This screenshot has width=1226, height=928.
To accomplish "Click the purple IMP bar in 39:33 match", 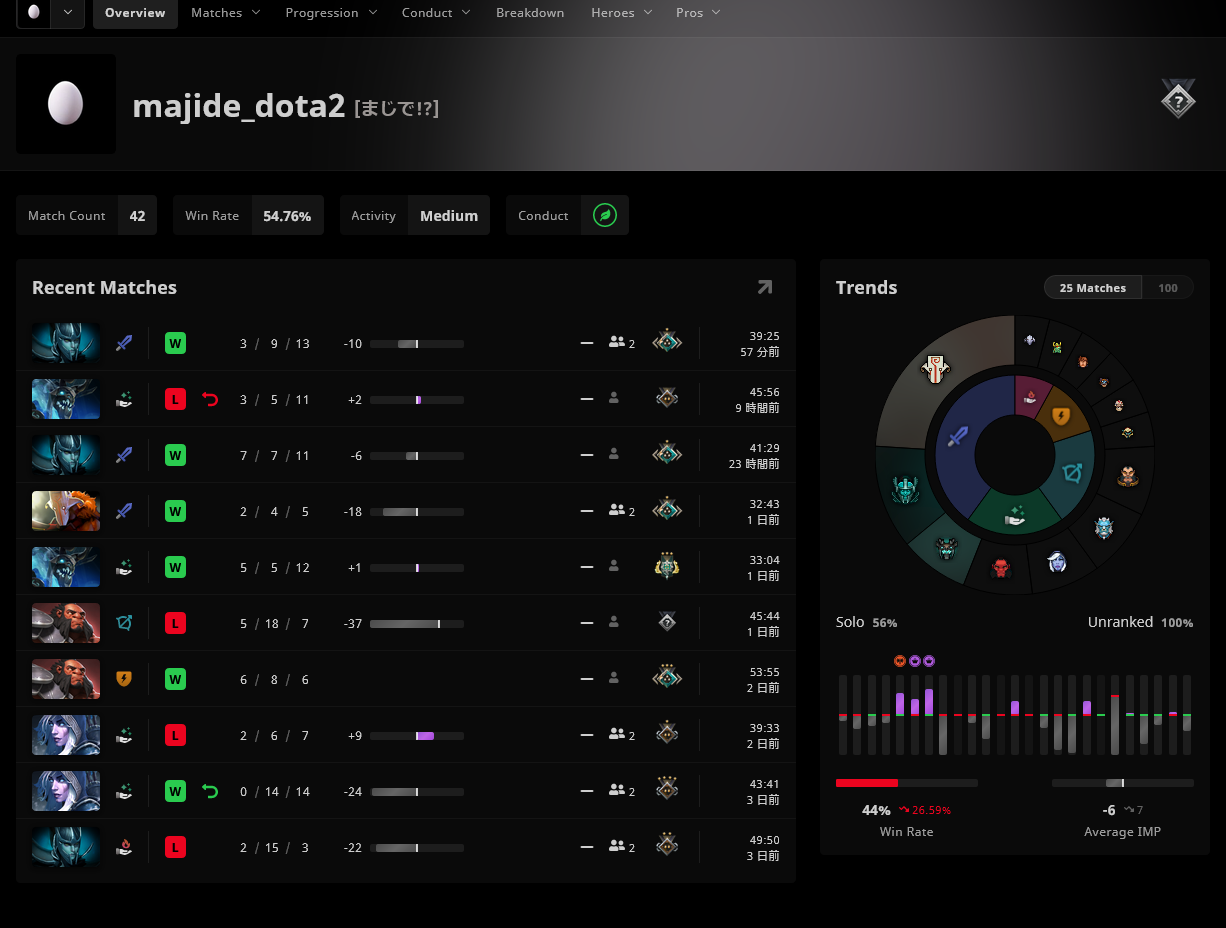I will coord(417,735).
